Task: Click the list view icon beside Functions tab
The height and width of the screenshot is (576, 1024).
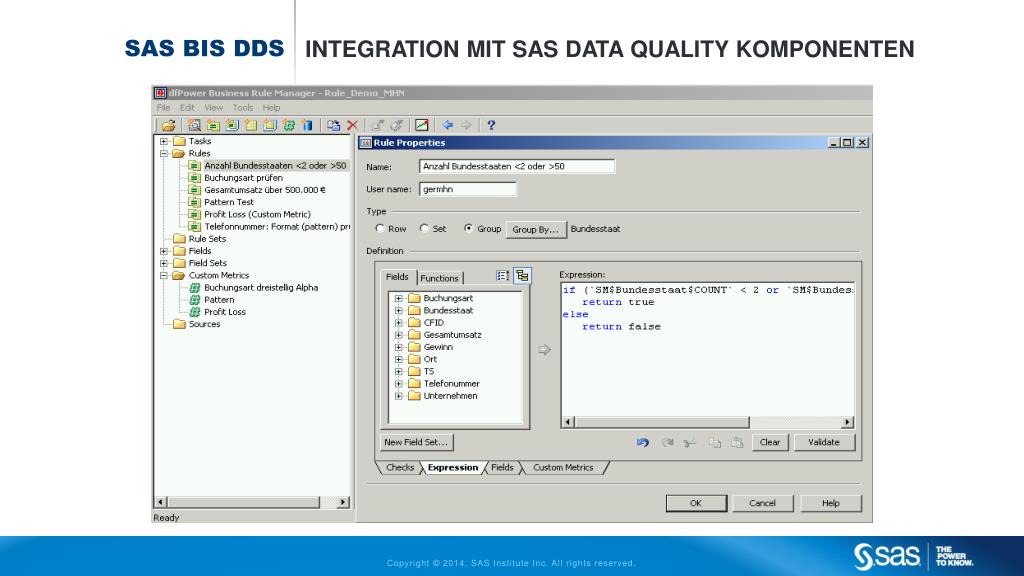Action: pos(502,276)
